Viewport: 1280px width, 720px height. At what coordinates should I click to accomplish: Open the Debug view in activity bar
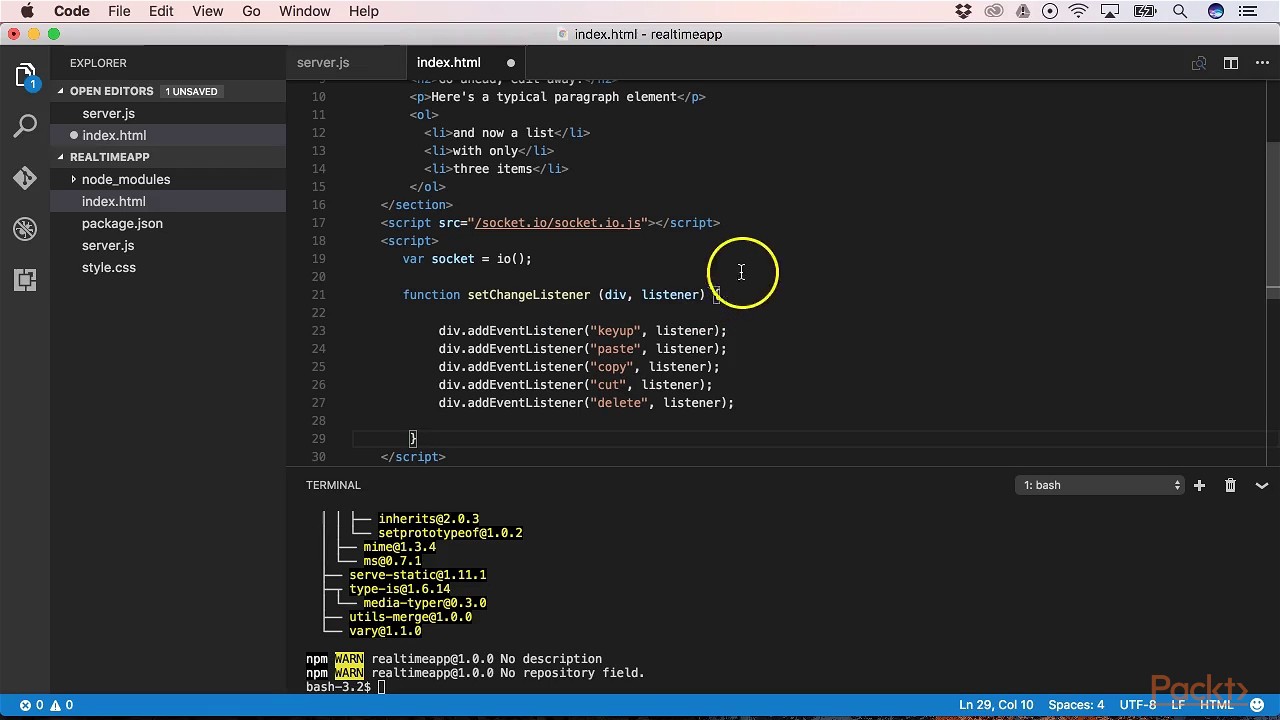pyautogui.click(x=25, y=229)
